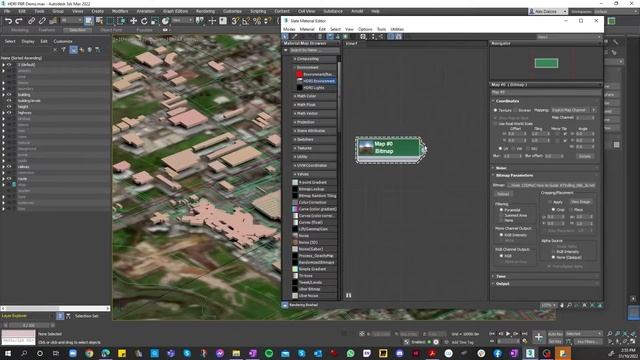This screenshot has width=640, height=360.
Task: Select Pyramidal filtering option
Action: pyautogui.click(x=502, y=210)
